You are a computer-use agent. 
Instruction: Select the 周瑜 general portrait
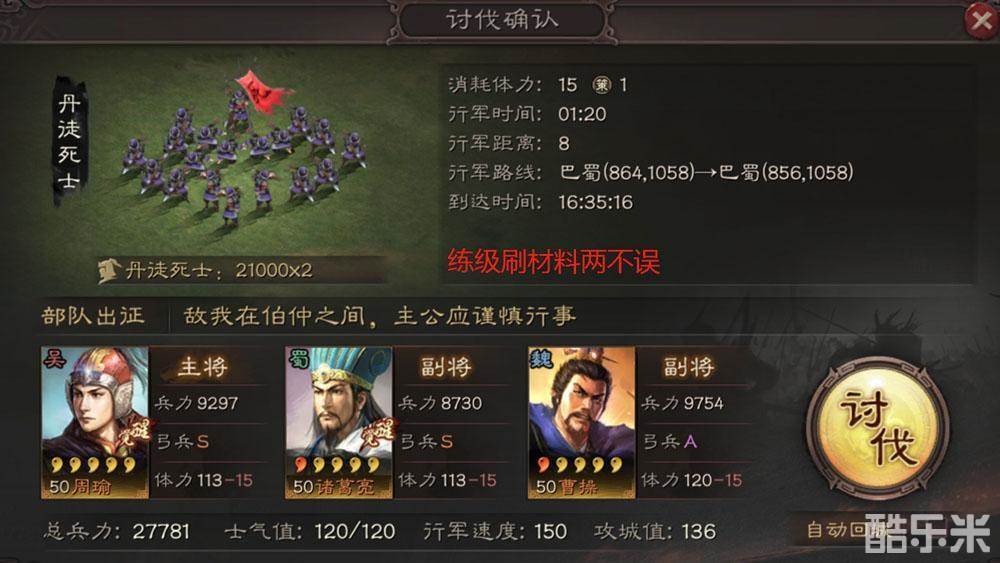pyautogui.click(x=95, y=422)
